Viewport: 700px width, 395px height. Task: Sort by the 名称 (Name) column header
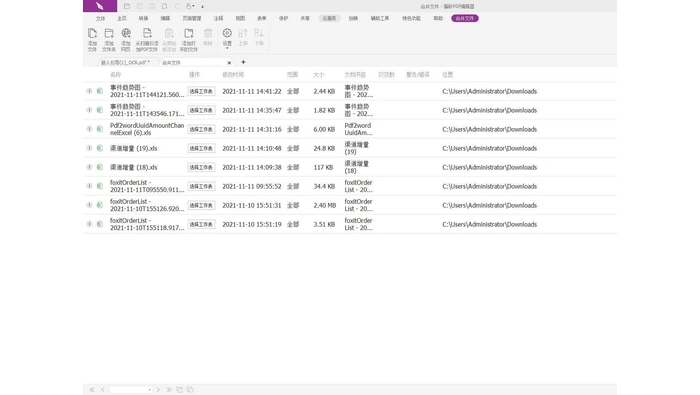pos(116,75)
